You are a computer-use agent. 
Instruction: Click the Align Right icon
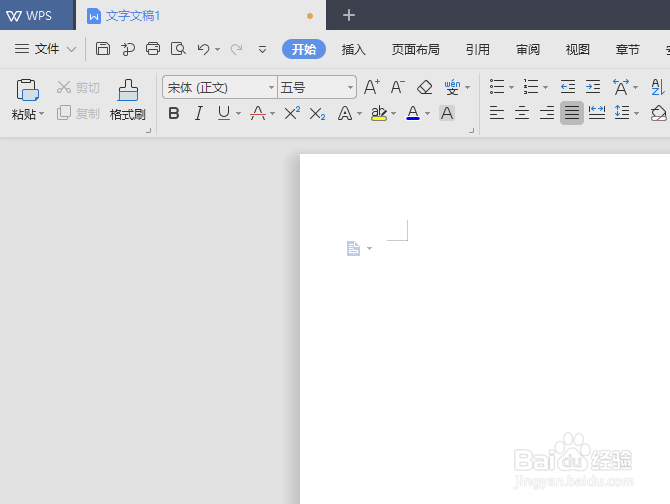click(x=547, y=113)
